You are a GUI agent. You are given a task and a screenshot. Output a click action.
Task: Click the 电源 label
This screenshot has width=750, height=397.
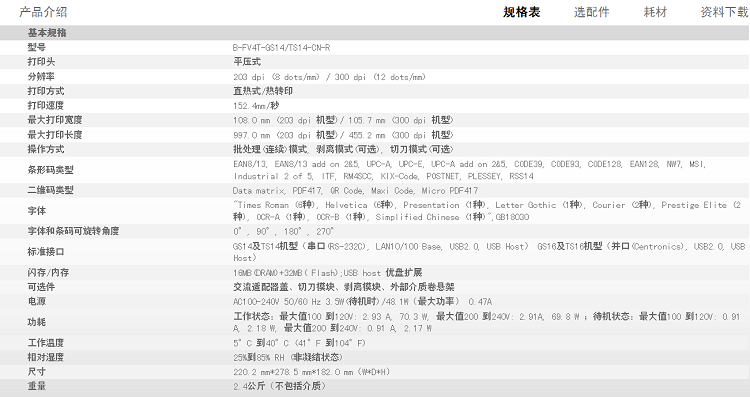(x=37, y=301)
